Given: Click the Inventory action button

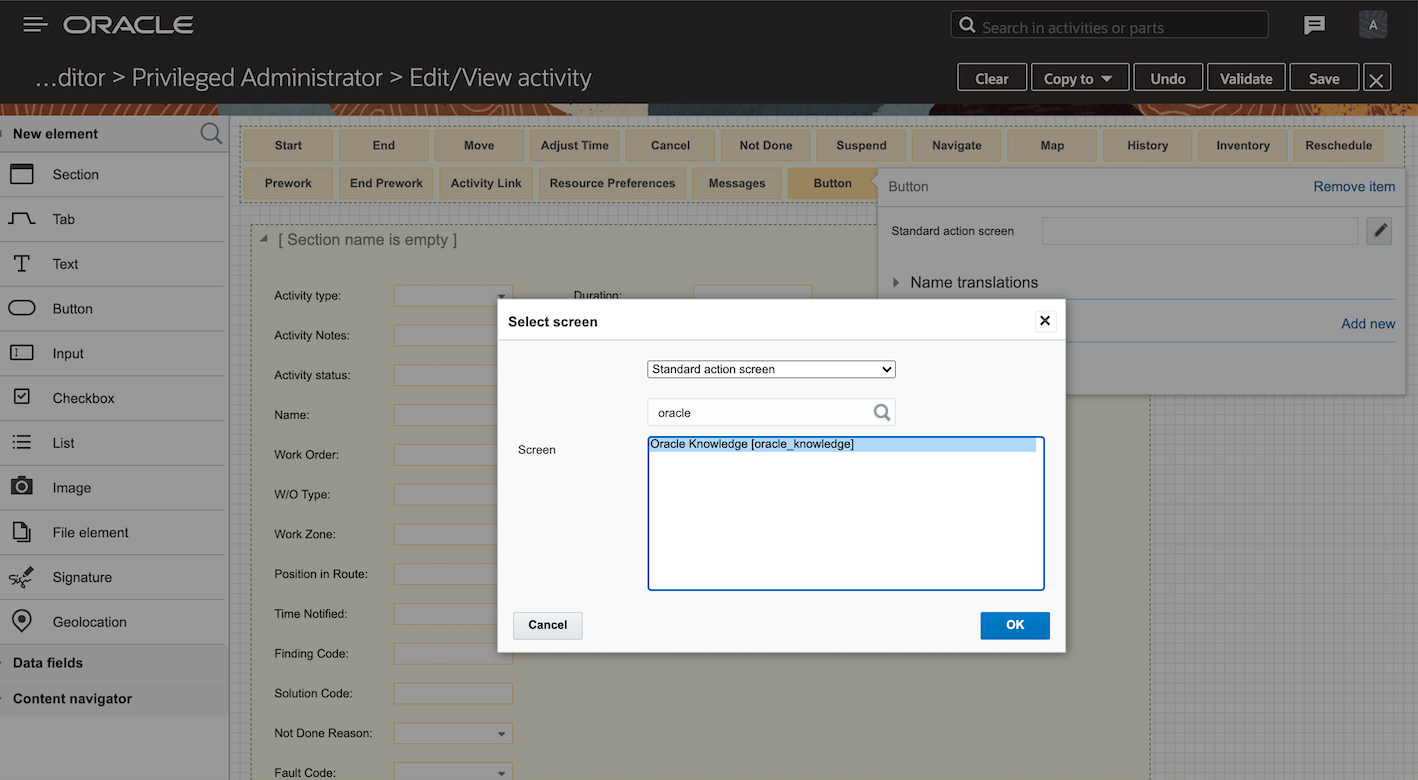Looking at the screenshot, I should coord(1243,145).
